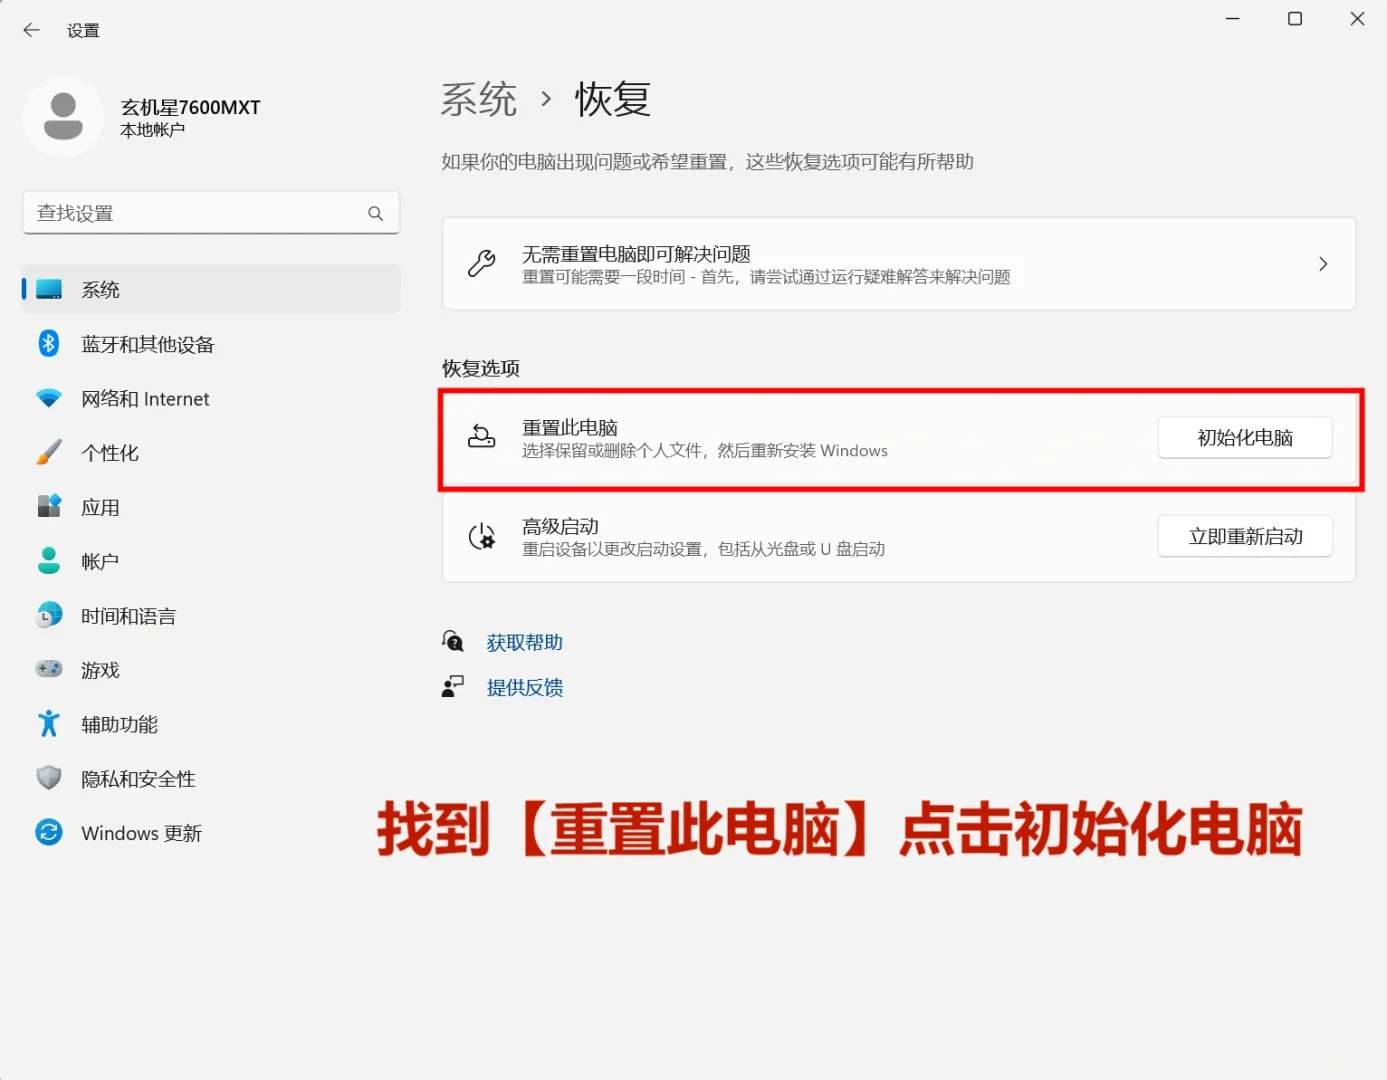Click the 应用 apps icon
The height and width of the screenshot is (1080, 1387).
(x=49, y=506)
